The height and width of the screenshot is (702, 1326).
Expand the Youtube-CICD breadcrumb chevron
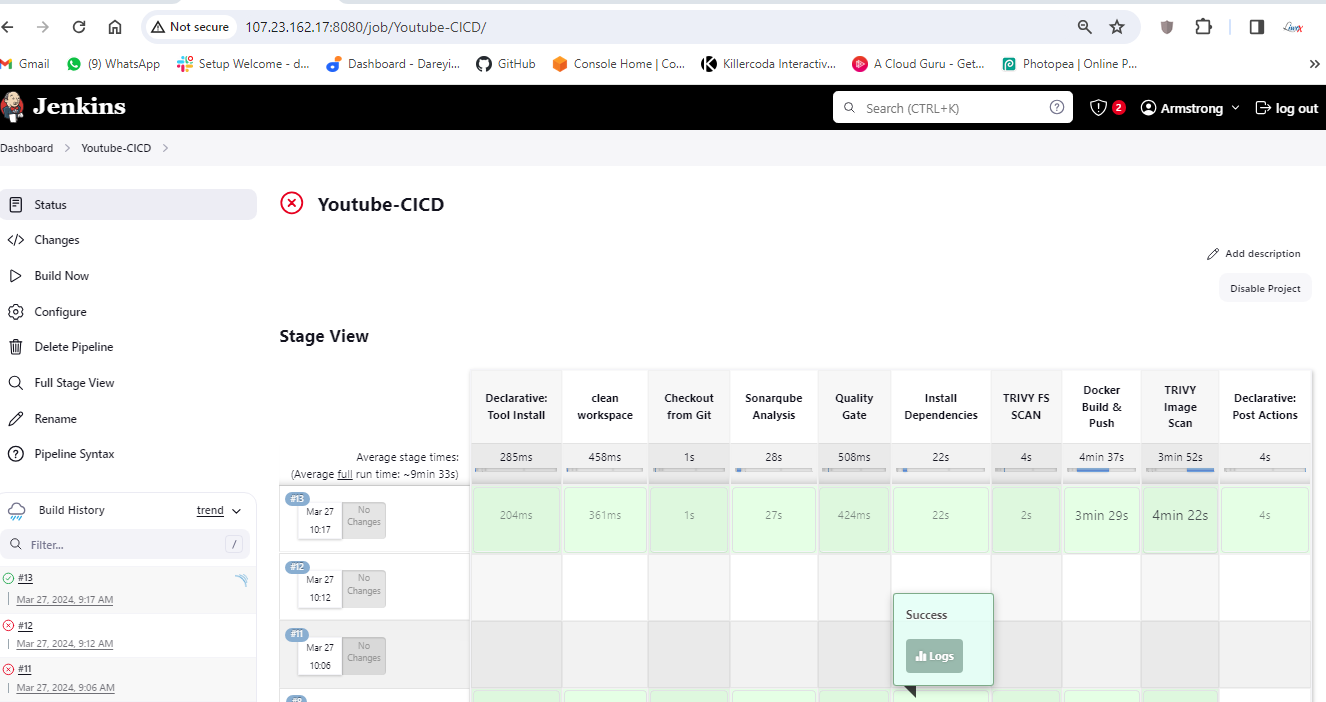(x=165, y=148)
